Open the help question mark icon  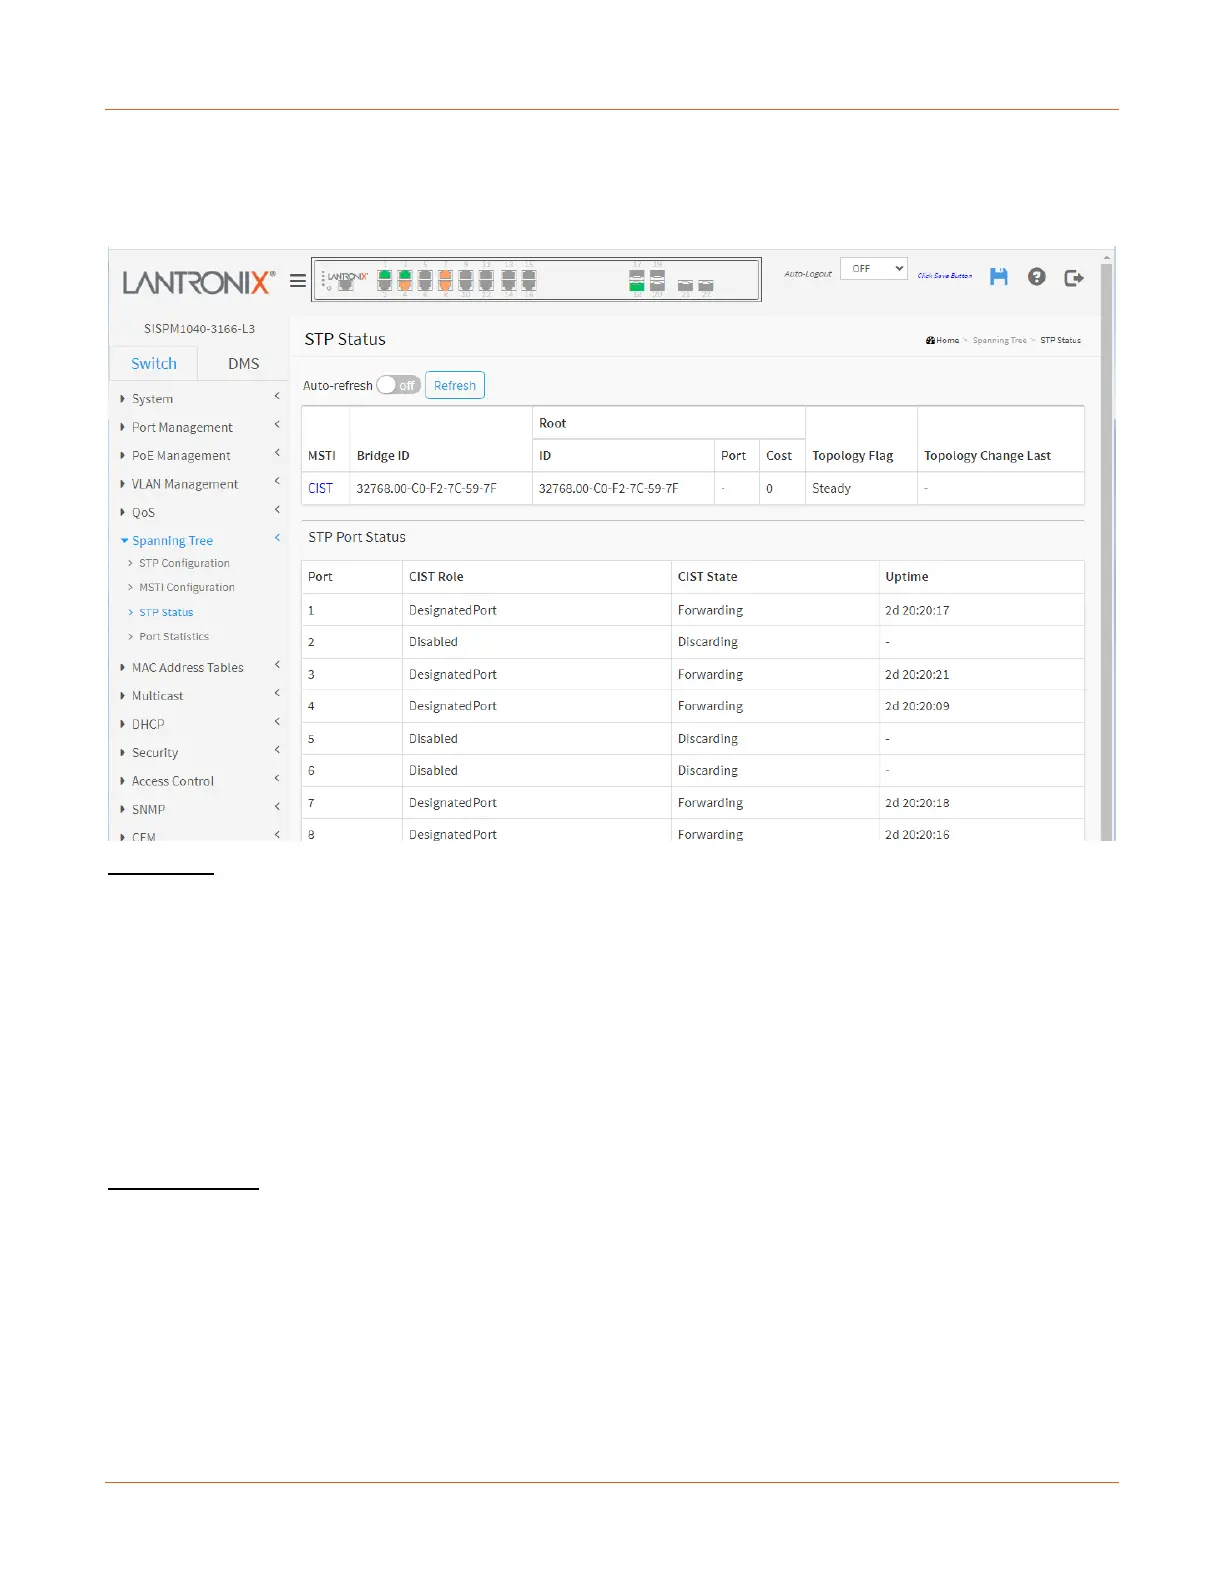1037,277
